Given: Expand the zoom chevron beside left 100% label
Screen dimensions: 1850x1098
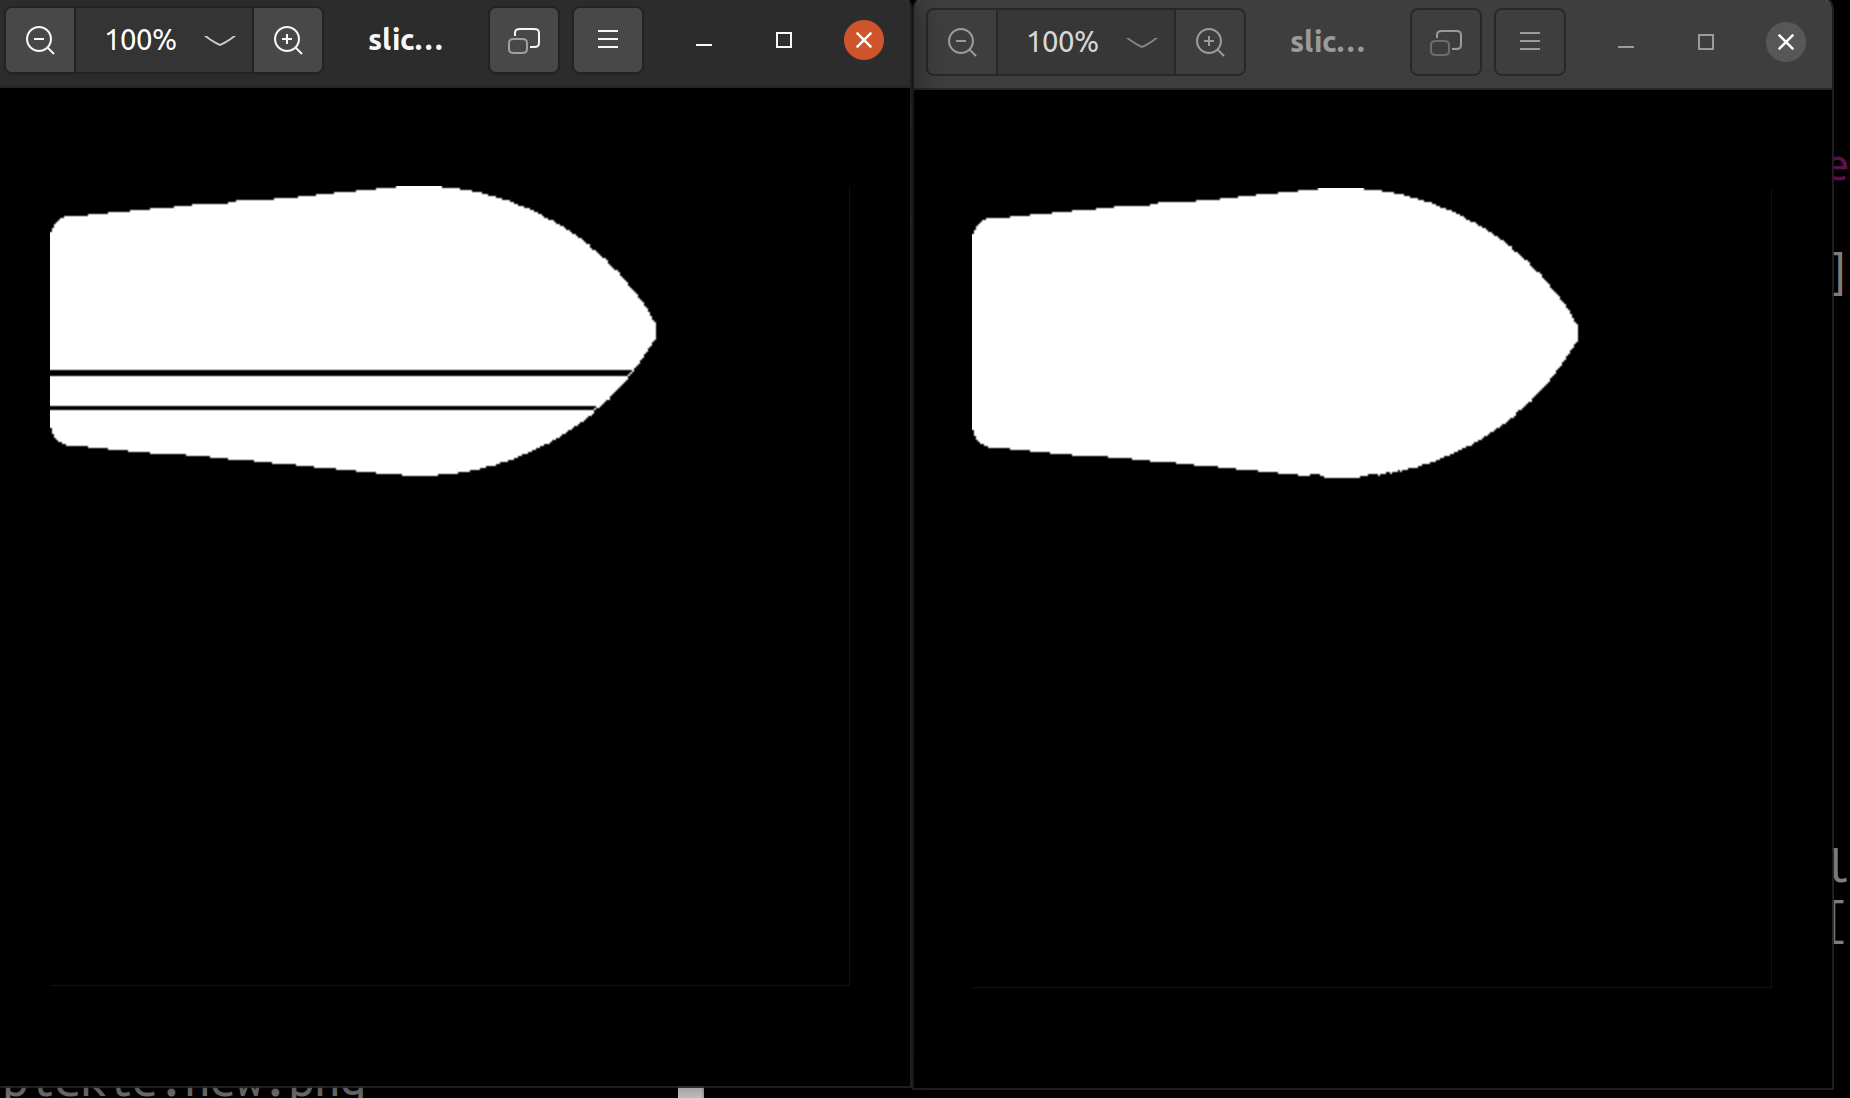Looking at the screenshot, I should tap(218, 40).
